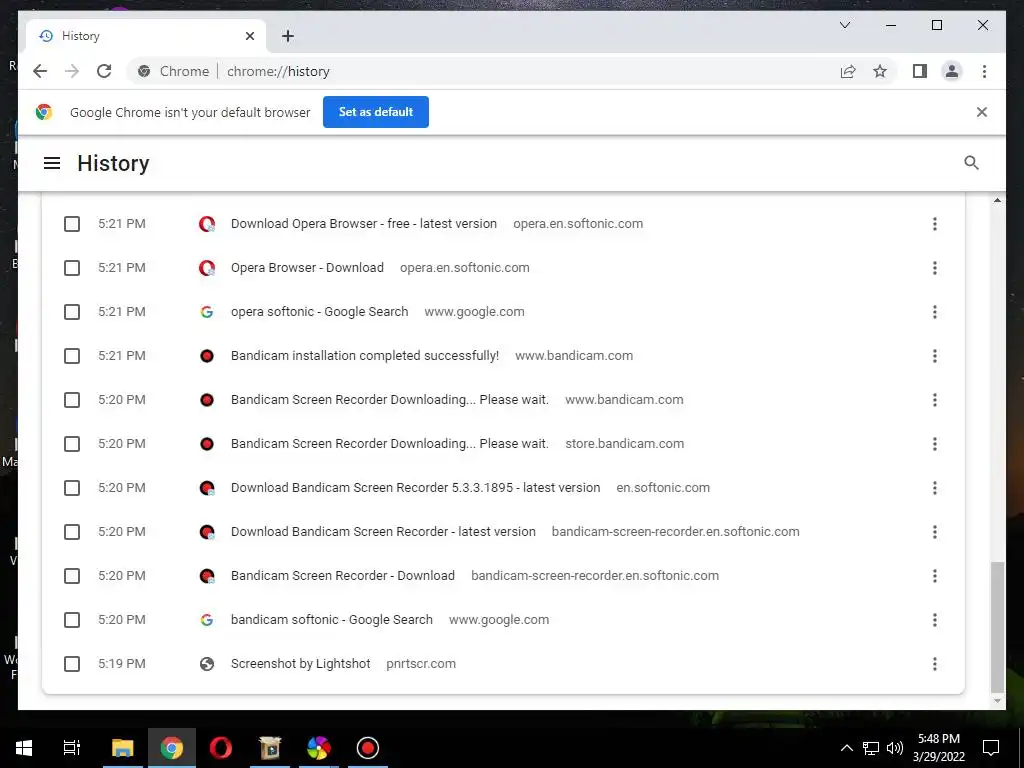This screenshot has height=768, width=1024.
Task: Open the profile avatar icon
Action: 952,71
